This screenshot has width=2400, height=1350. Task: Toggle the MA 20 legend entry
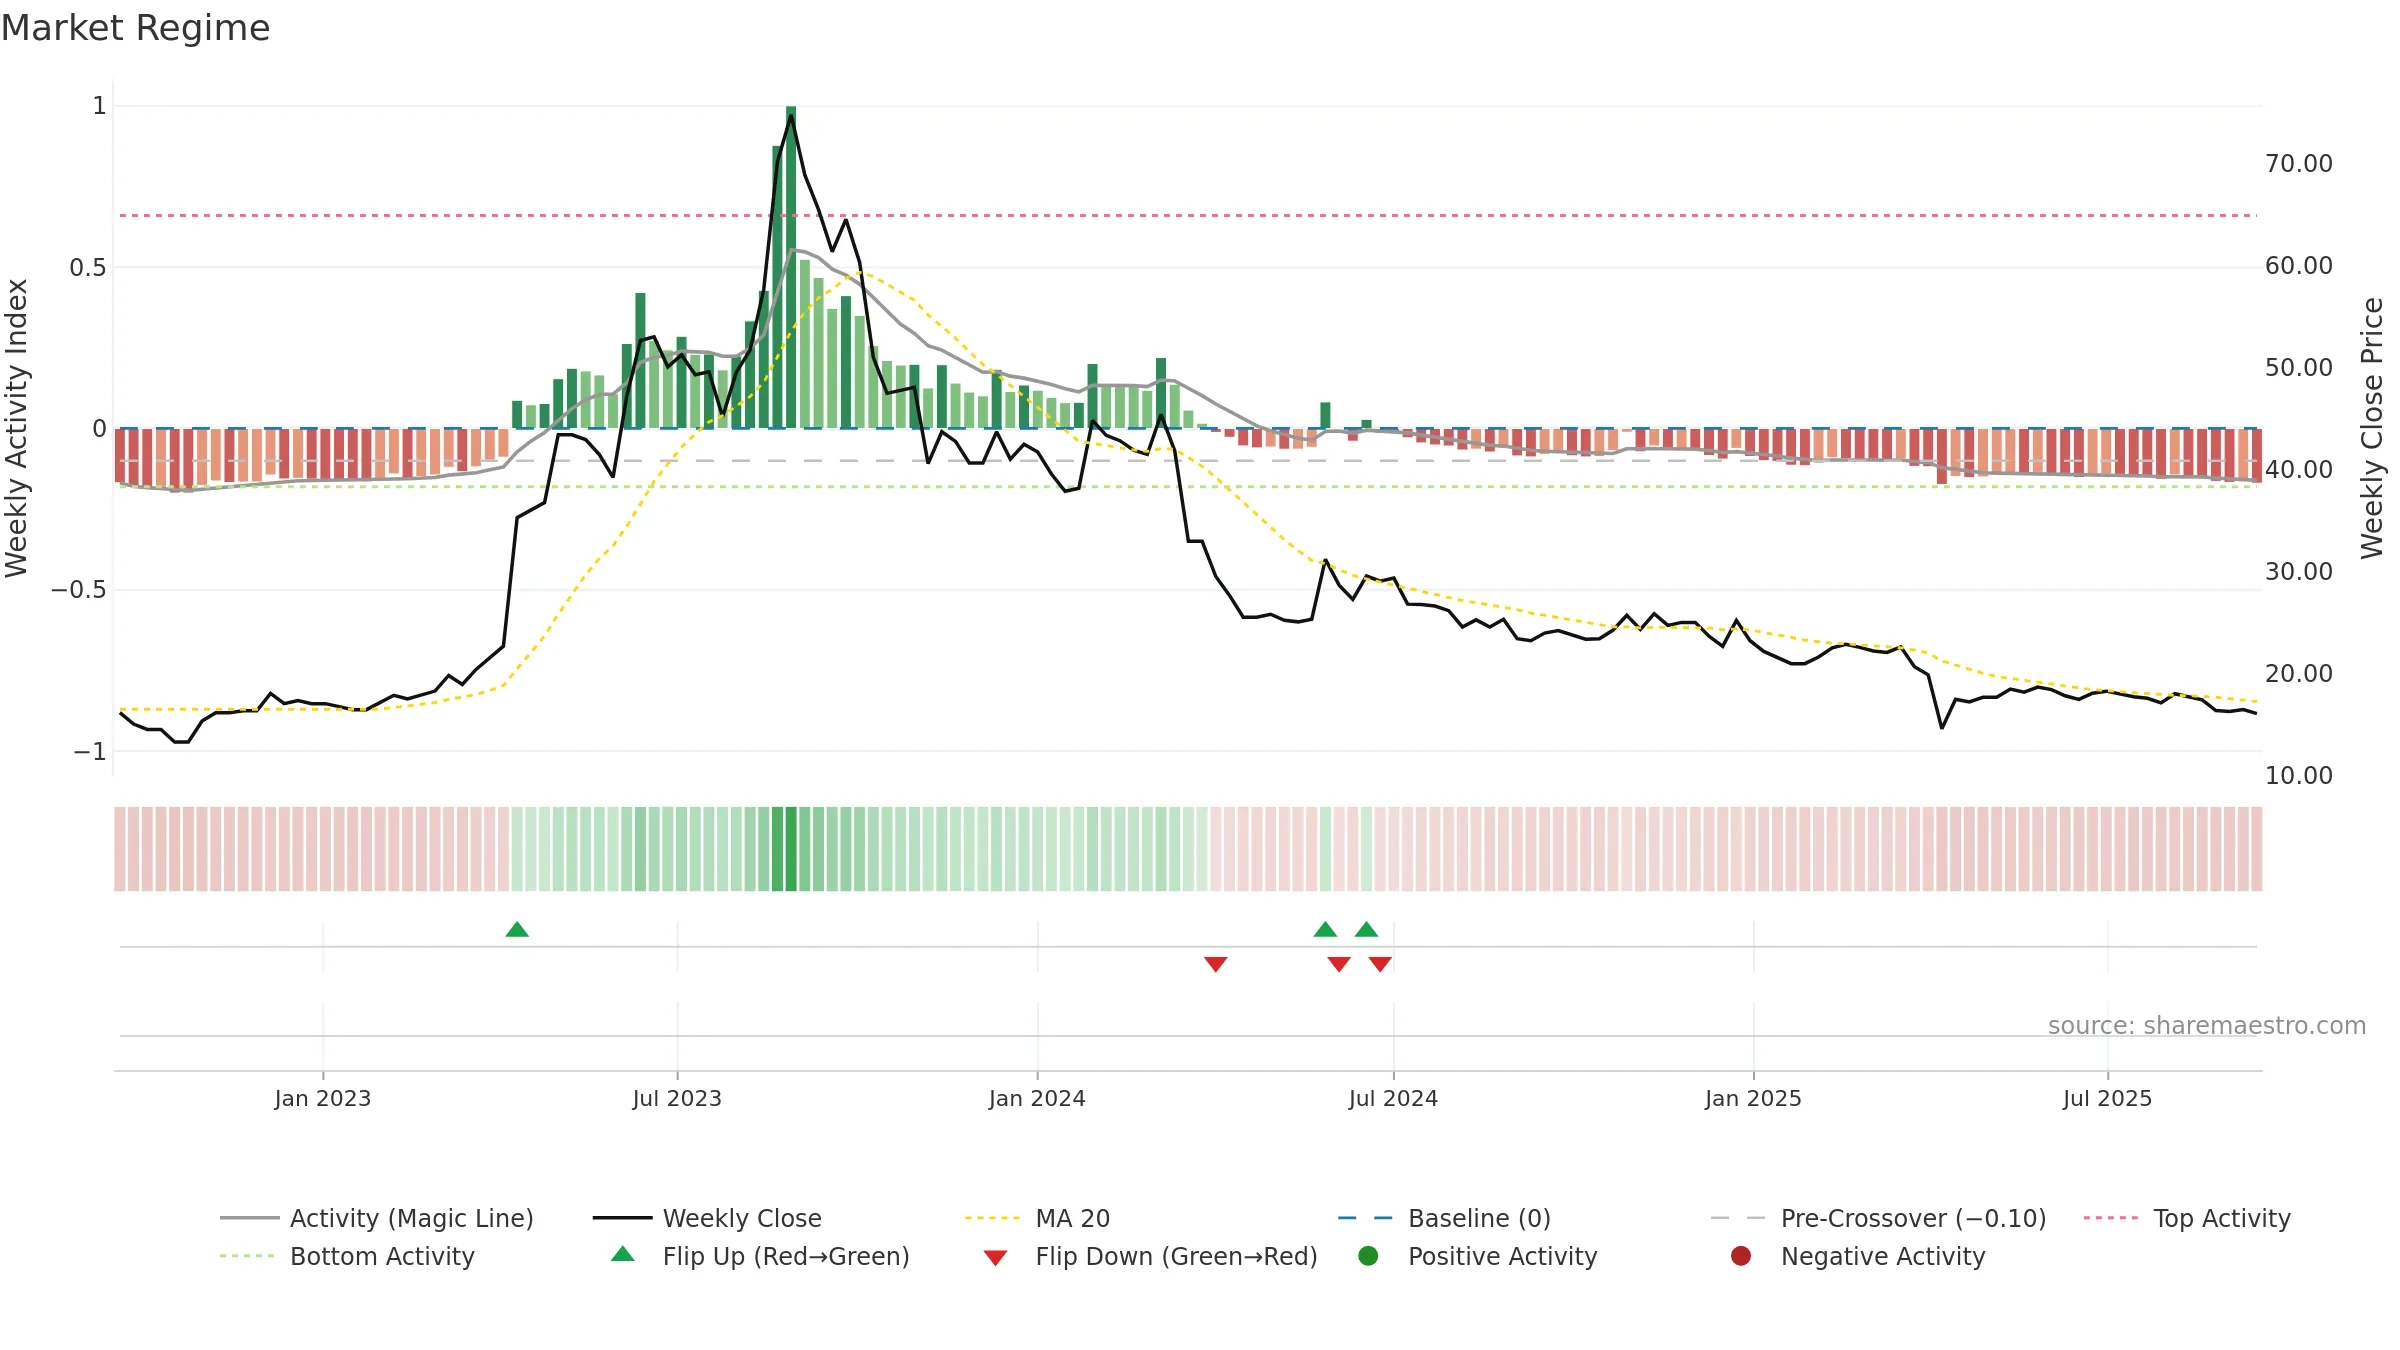pyautogui.click(x=1037, y=1218)
